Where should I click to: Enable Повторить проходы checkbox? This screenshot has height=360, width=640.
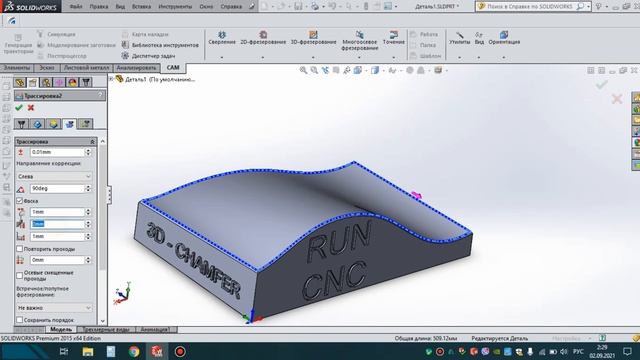pos(19,249)
